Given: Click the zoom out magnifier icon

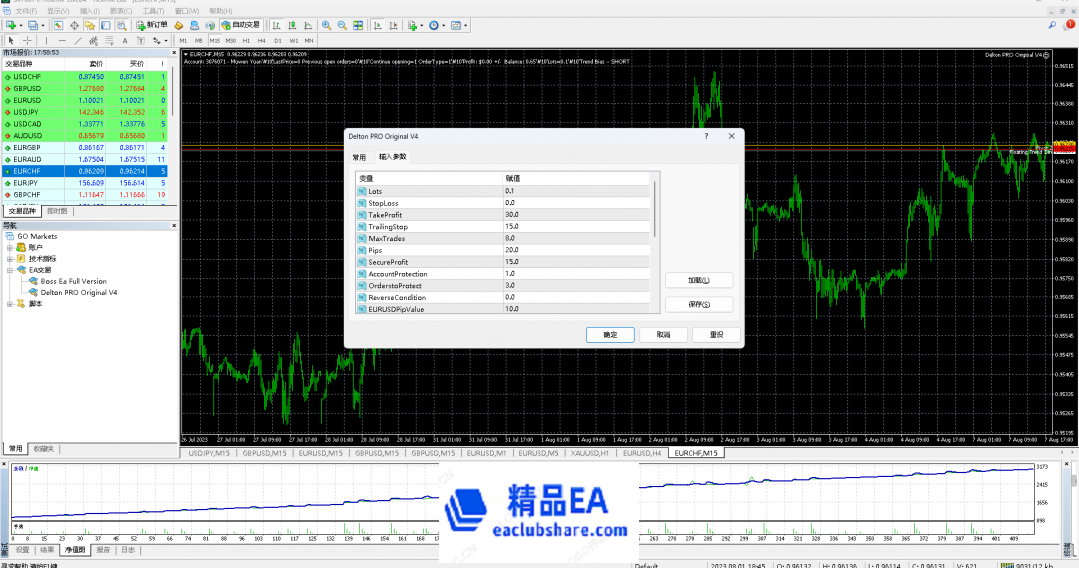Looking at the screenshot, I should pos(340,25).
